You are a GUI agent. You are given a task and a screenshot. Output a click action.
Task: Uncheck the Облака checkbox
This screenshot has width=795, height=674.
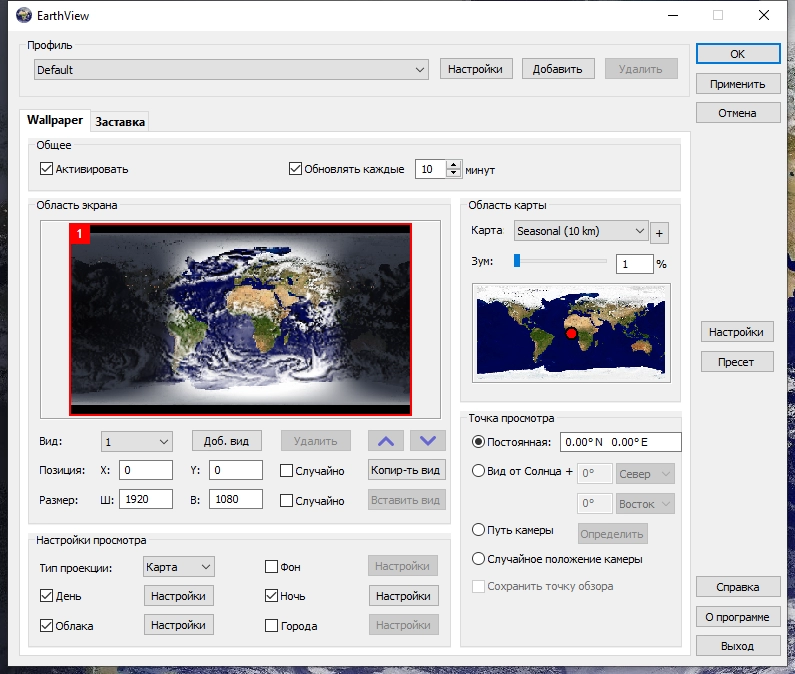pyautogui.click(x=46, y=626)
